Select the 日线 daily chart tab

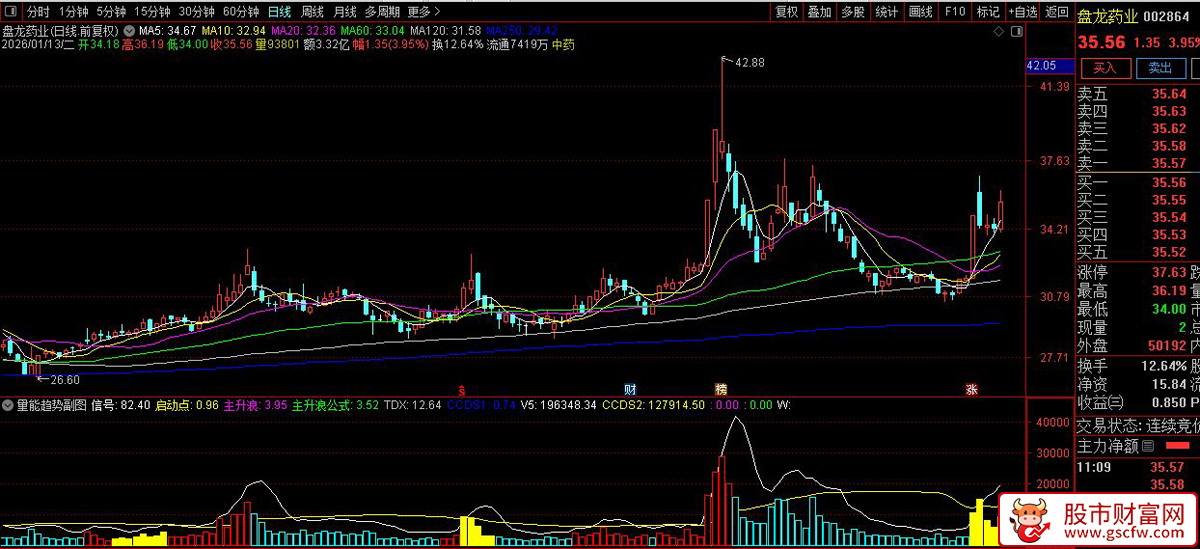(x=280, y=12)
